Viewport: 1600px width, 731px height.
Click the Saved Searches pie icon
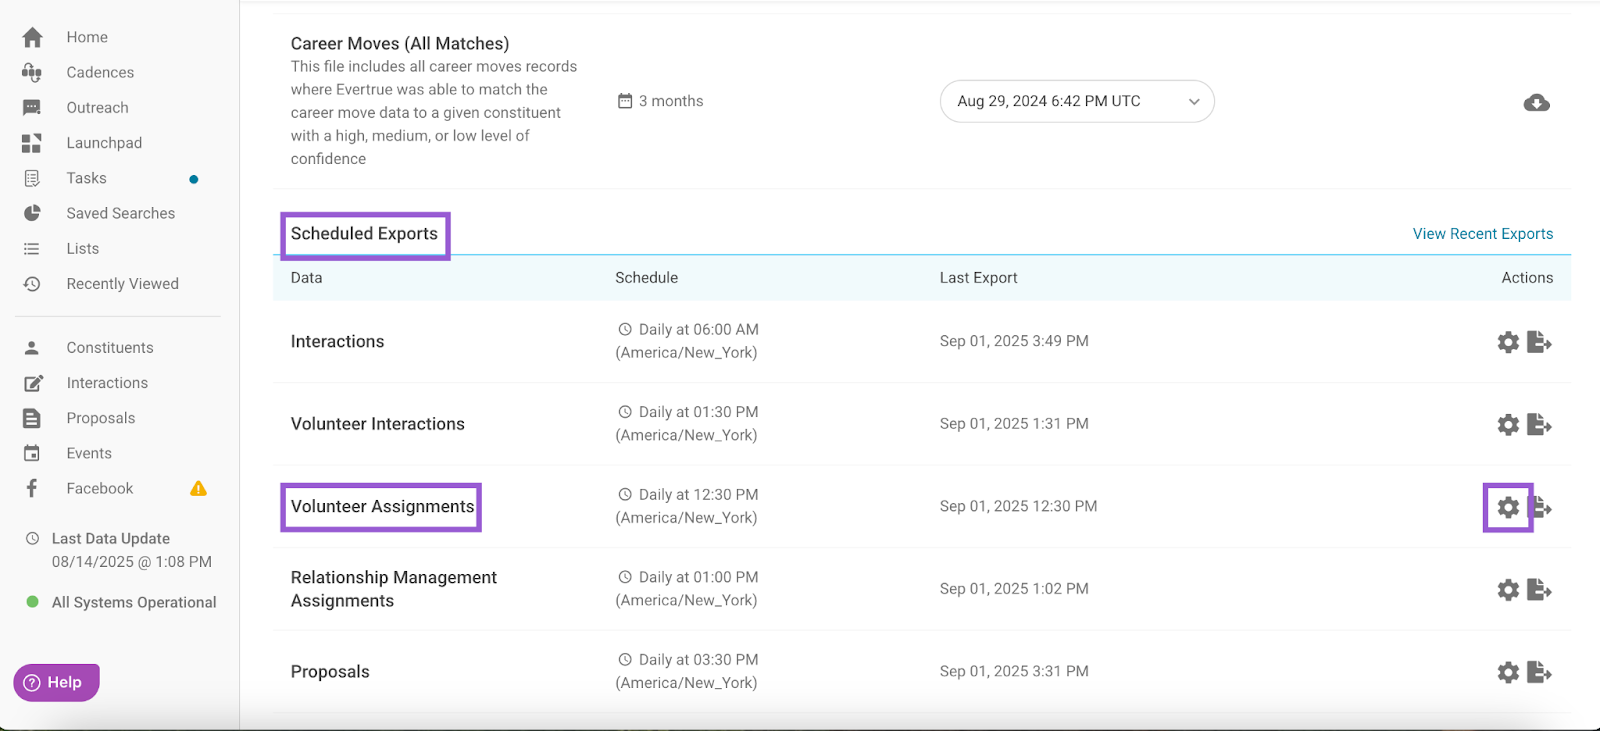(32, 213)
